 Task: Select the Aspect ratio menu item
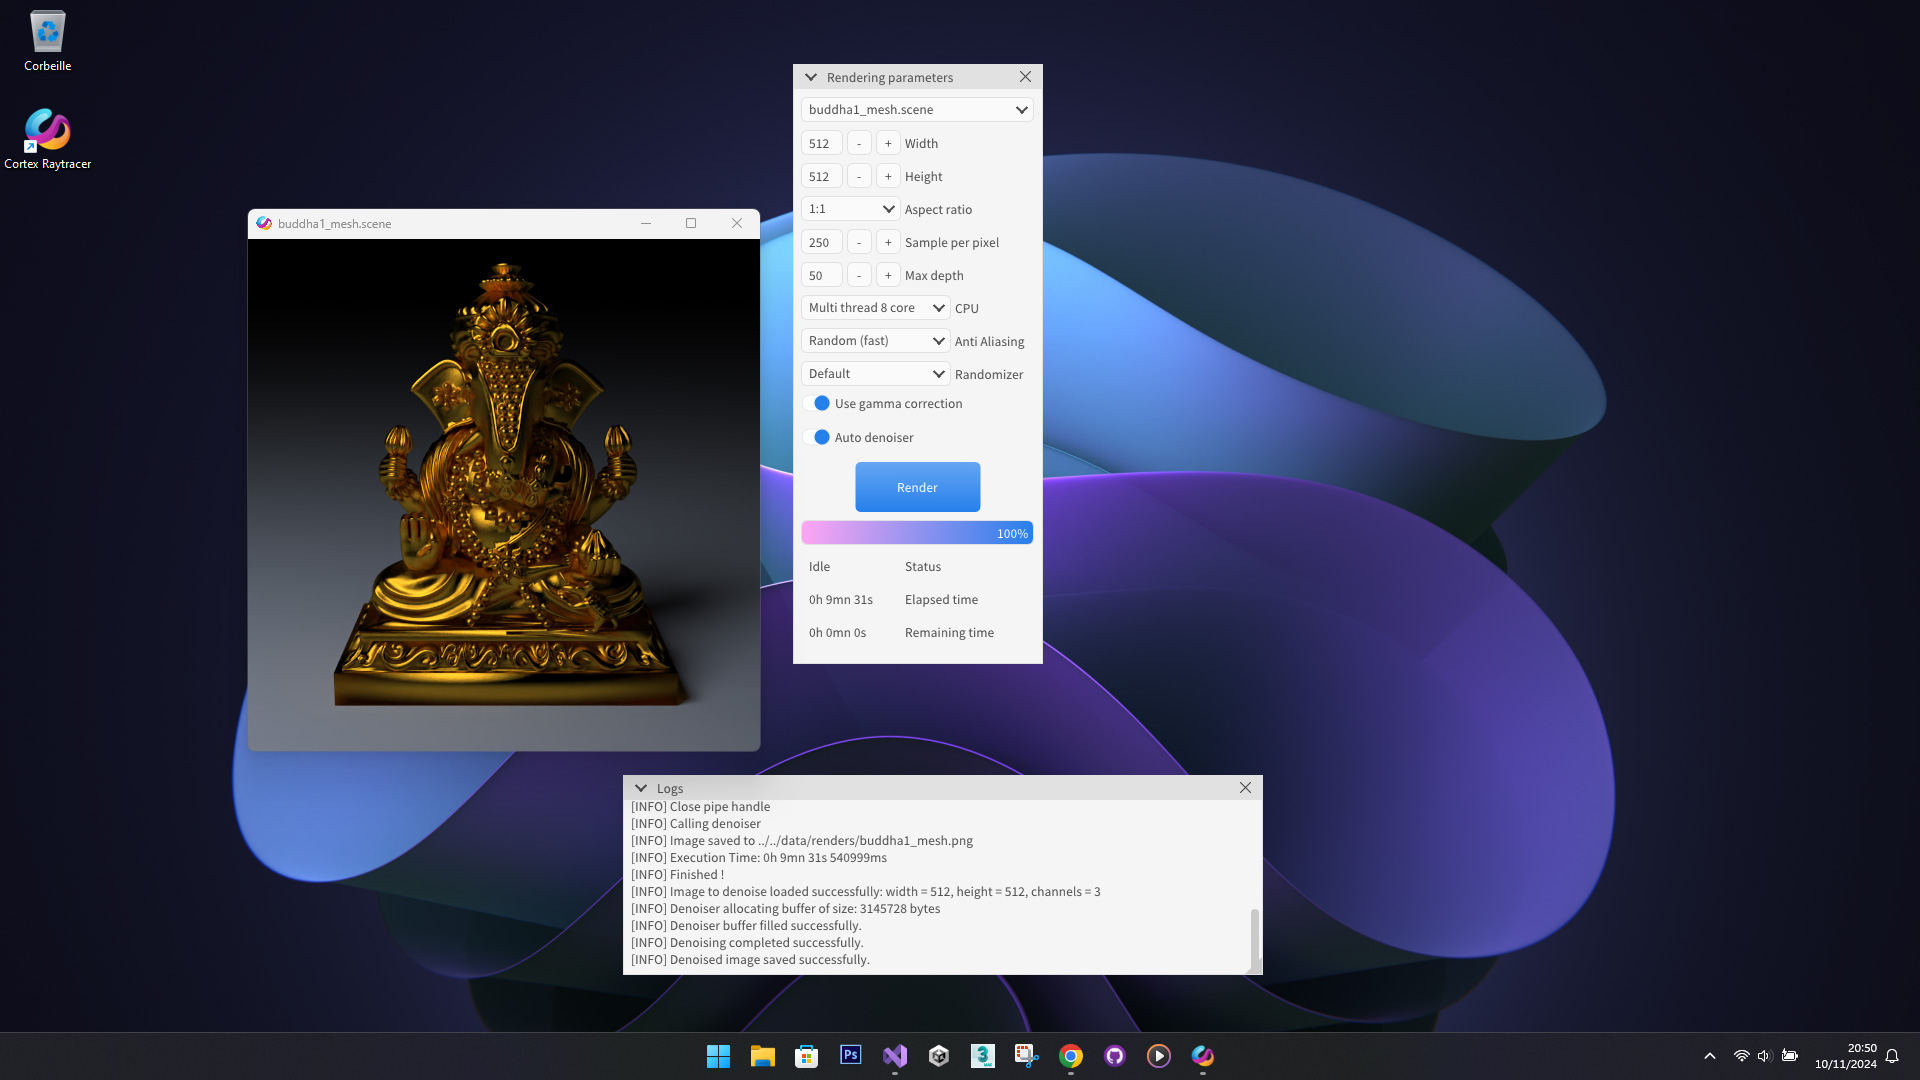[851, 208]
